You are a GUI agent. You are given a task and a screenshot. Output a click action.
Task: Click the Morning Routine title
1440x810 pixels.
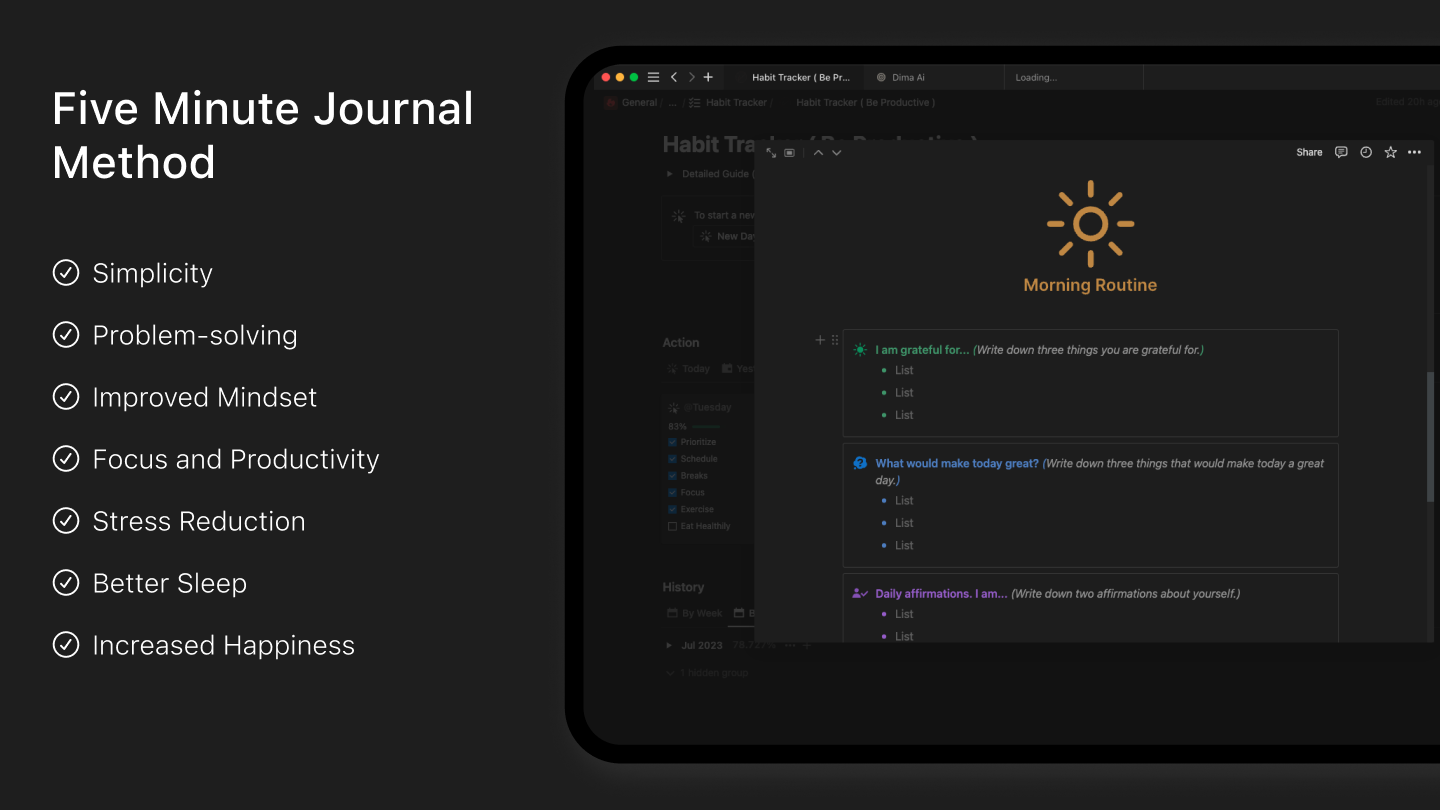[1090, 285]
